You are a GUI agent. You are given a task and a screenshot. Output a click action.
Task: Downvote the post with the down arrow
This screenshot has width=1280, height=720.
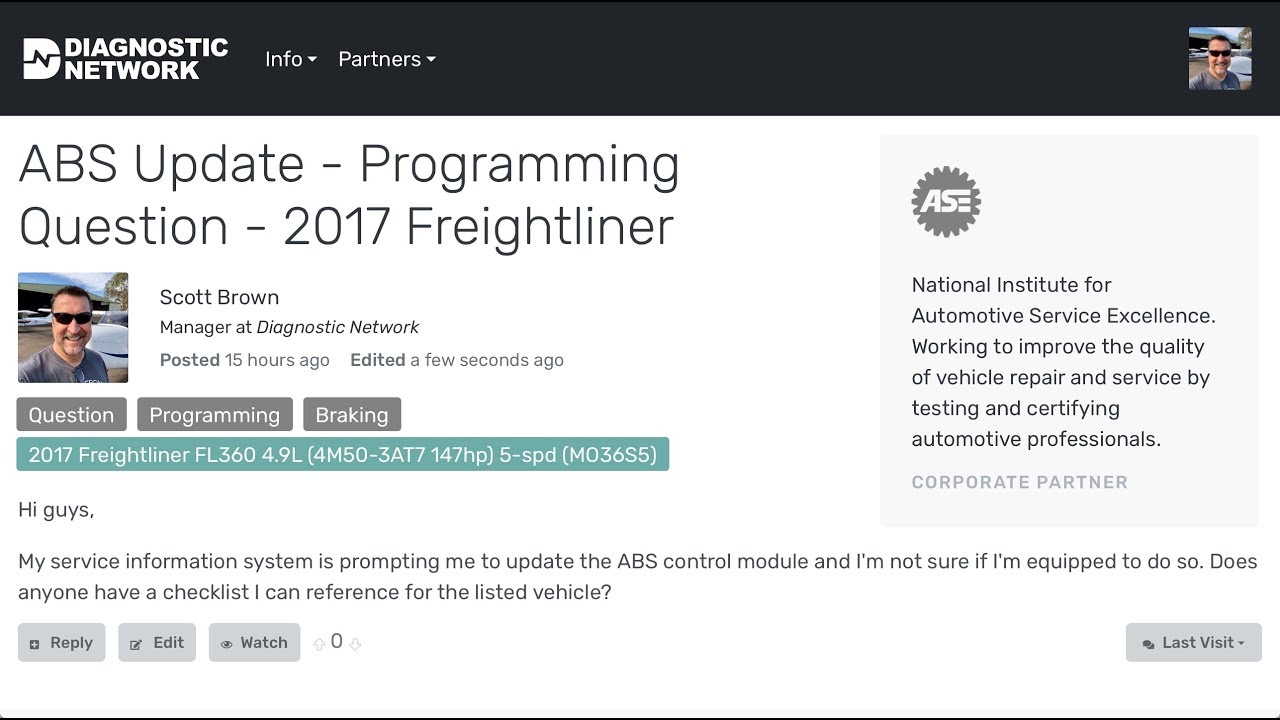click(355, 643)
